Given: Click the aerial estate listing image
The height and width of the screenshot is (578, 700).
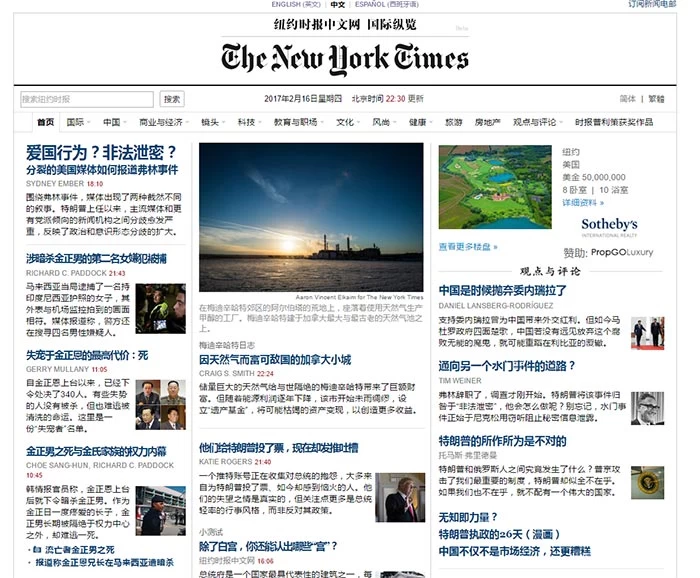Looking at the screenshot, I should coord(495,187).
